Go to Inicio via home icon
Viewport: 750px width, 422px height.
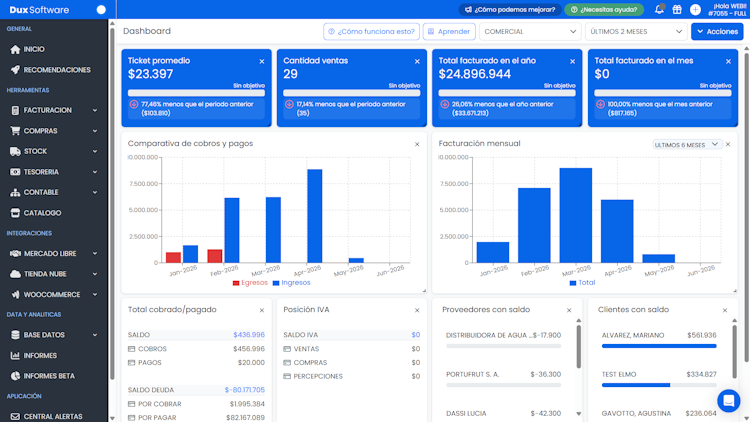(15, 49)
